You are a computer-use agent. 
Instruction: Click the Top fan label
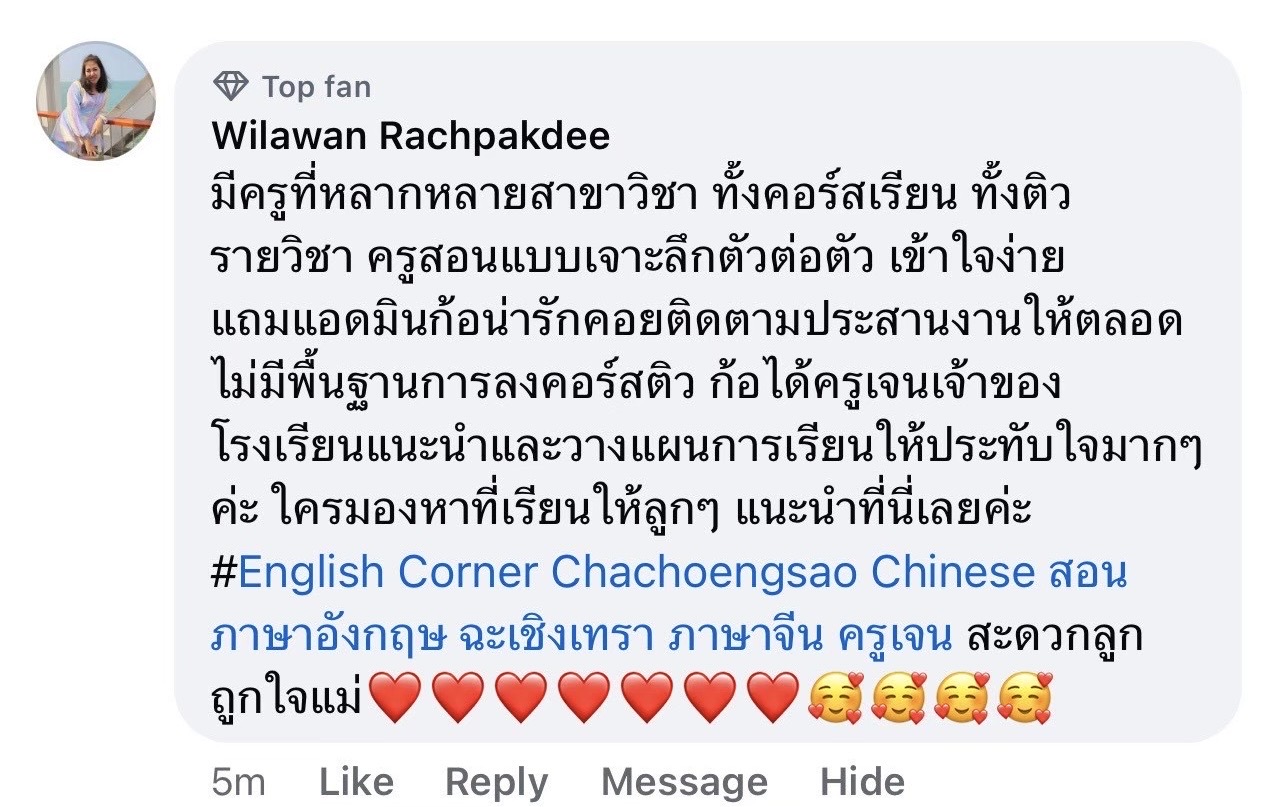click(x=316, y=87)
